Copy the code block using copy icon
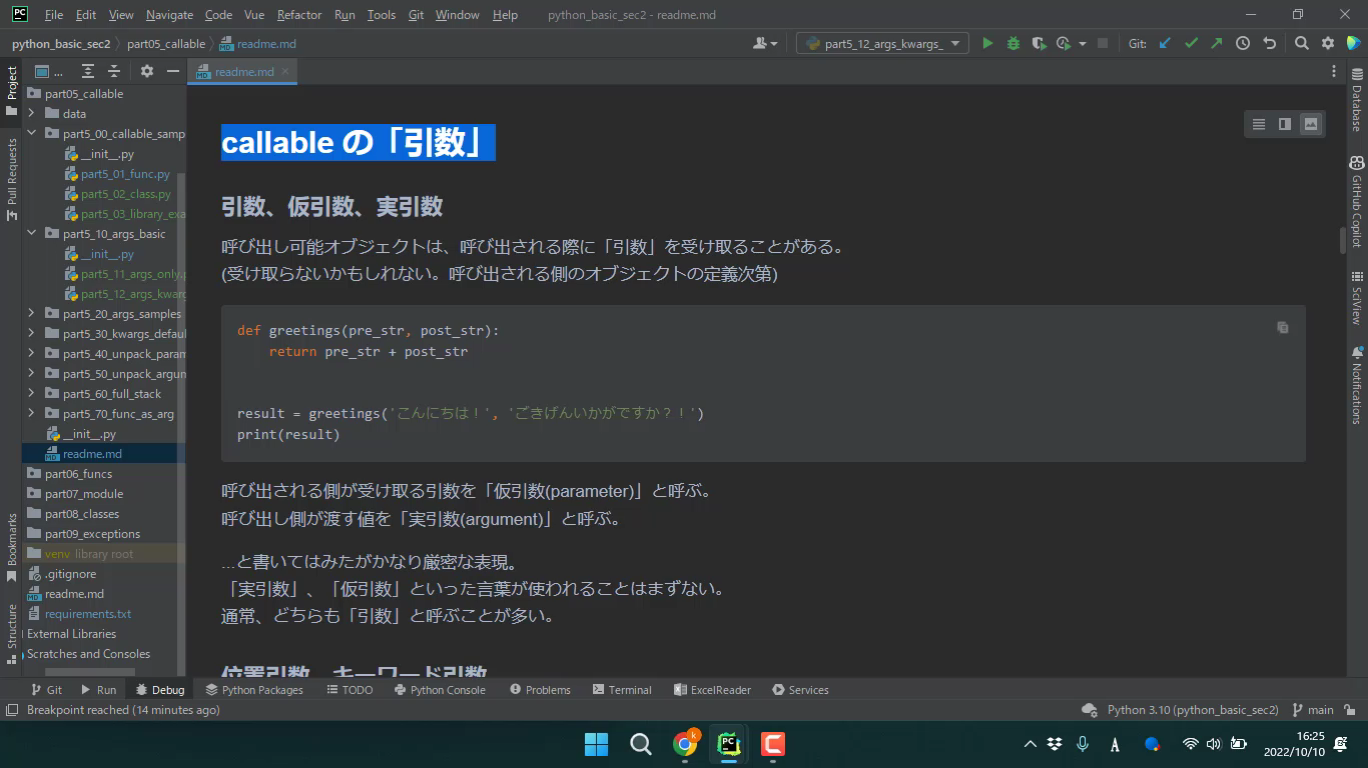1368x768 pixels. coord(1282,327)
